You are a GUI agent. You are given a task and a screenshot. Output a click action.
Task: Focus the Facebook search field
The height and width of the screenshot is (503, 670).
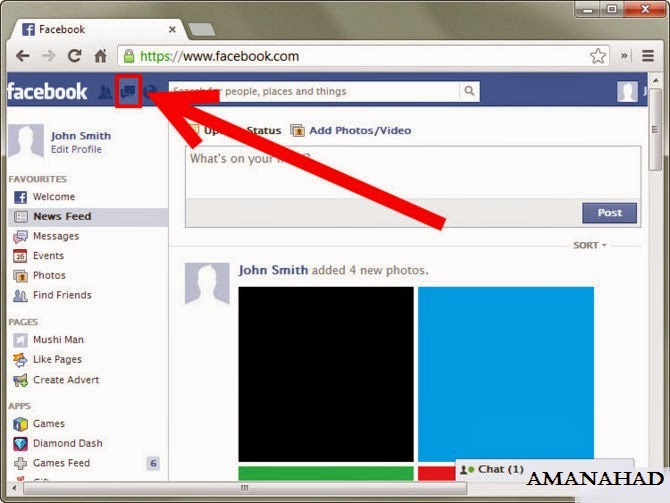tap(314, 91)
